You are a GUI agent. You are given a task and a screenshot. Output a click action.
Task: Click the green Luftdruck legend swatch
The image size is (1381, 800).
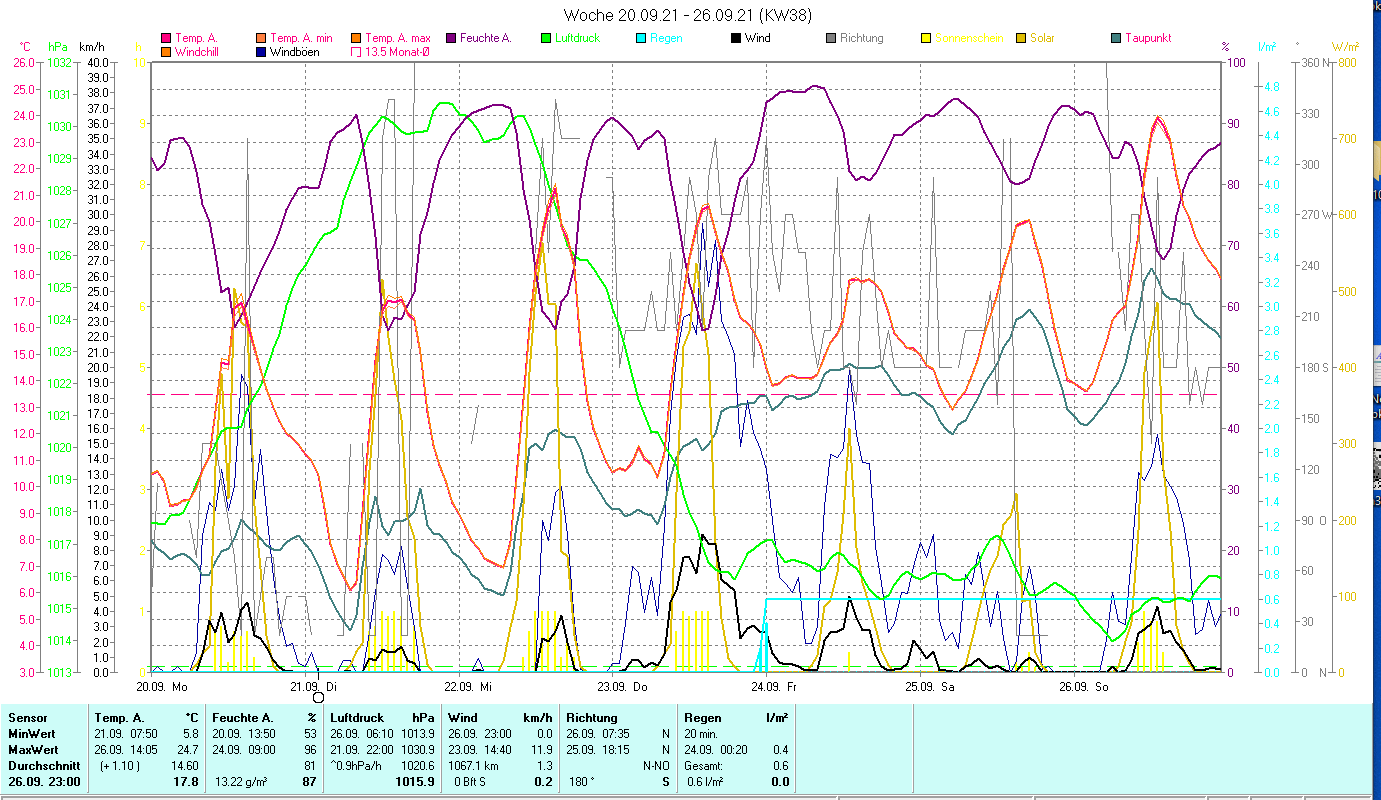tap(546, 38)
